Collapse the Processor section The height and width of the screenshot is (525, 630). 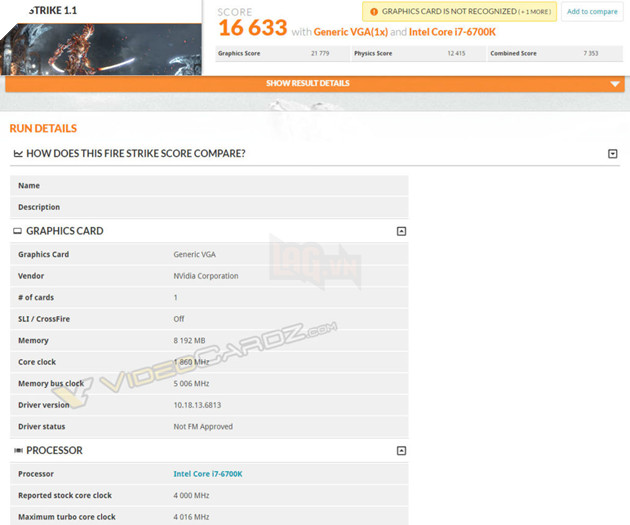401,451
